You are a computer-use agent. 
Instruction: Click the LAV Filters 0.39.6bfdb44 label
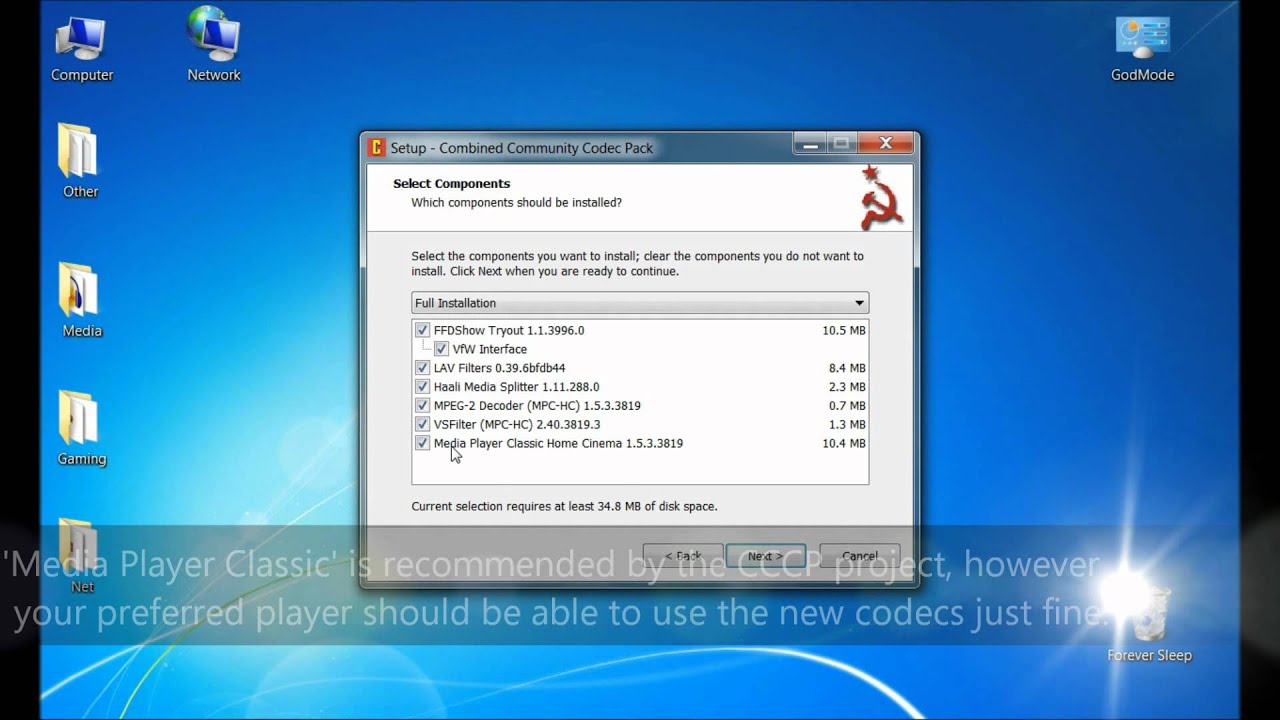[499, 368]
